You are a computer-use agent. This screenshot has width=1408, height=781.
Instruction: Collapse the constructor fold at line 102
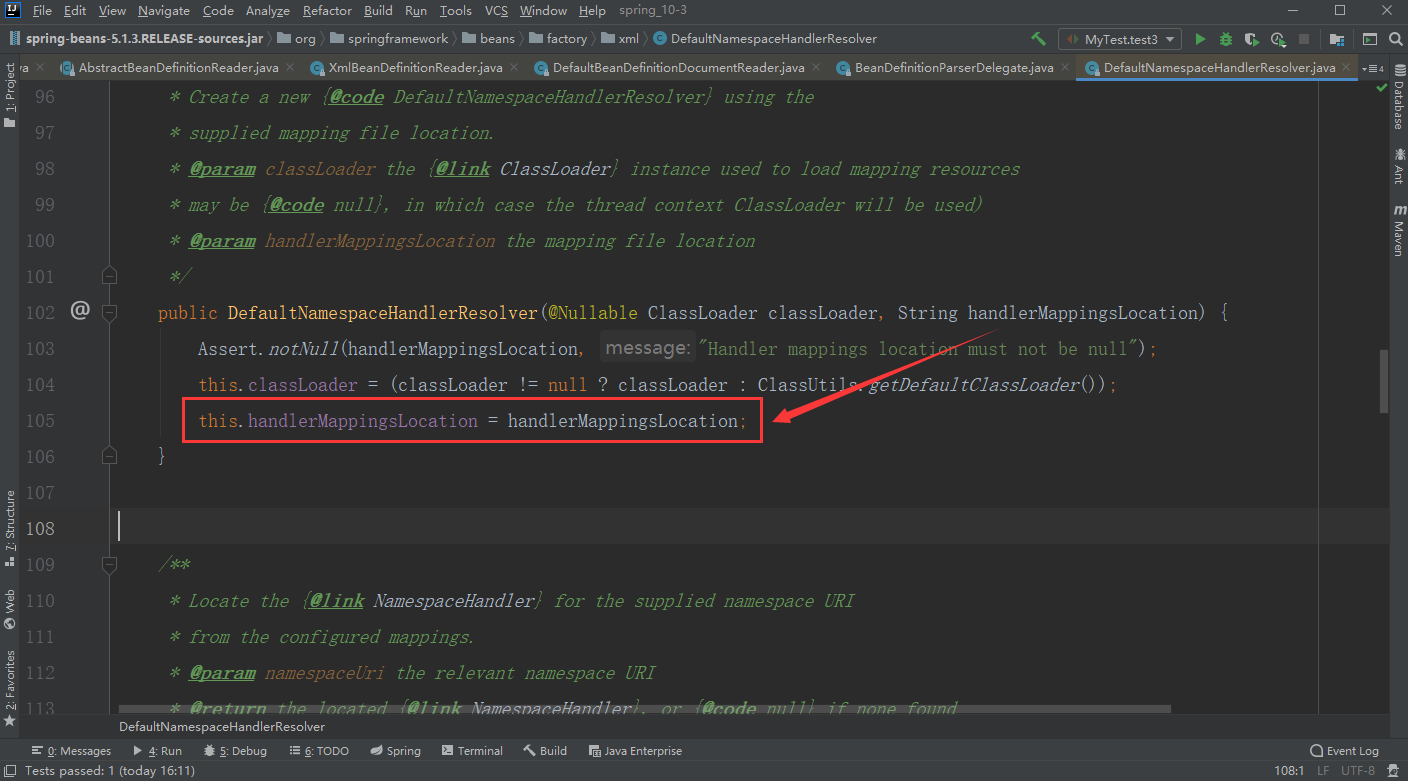tap(110, 312)
